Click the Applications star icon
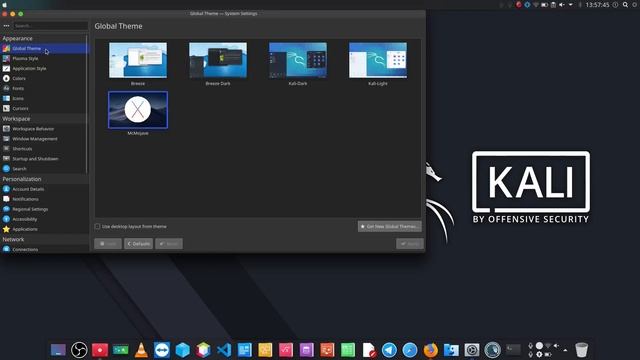 [x=6, y=229]
